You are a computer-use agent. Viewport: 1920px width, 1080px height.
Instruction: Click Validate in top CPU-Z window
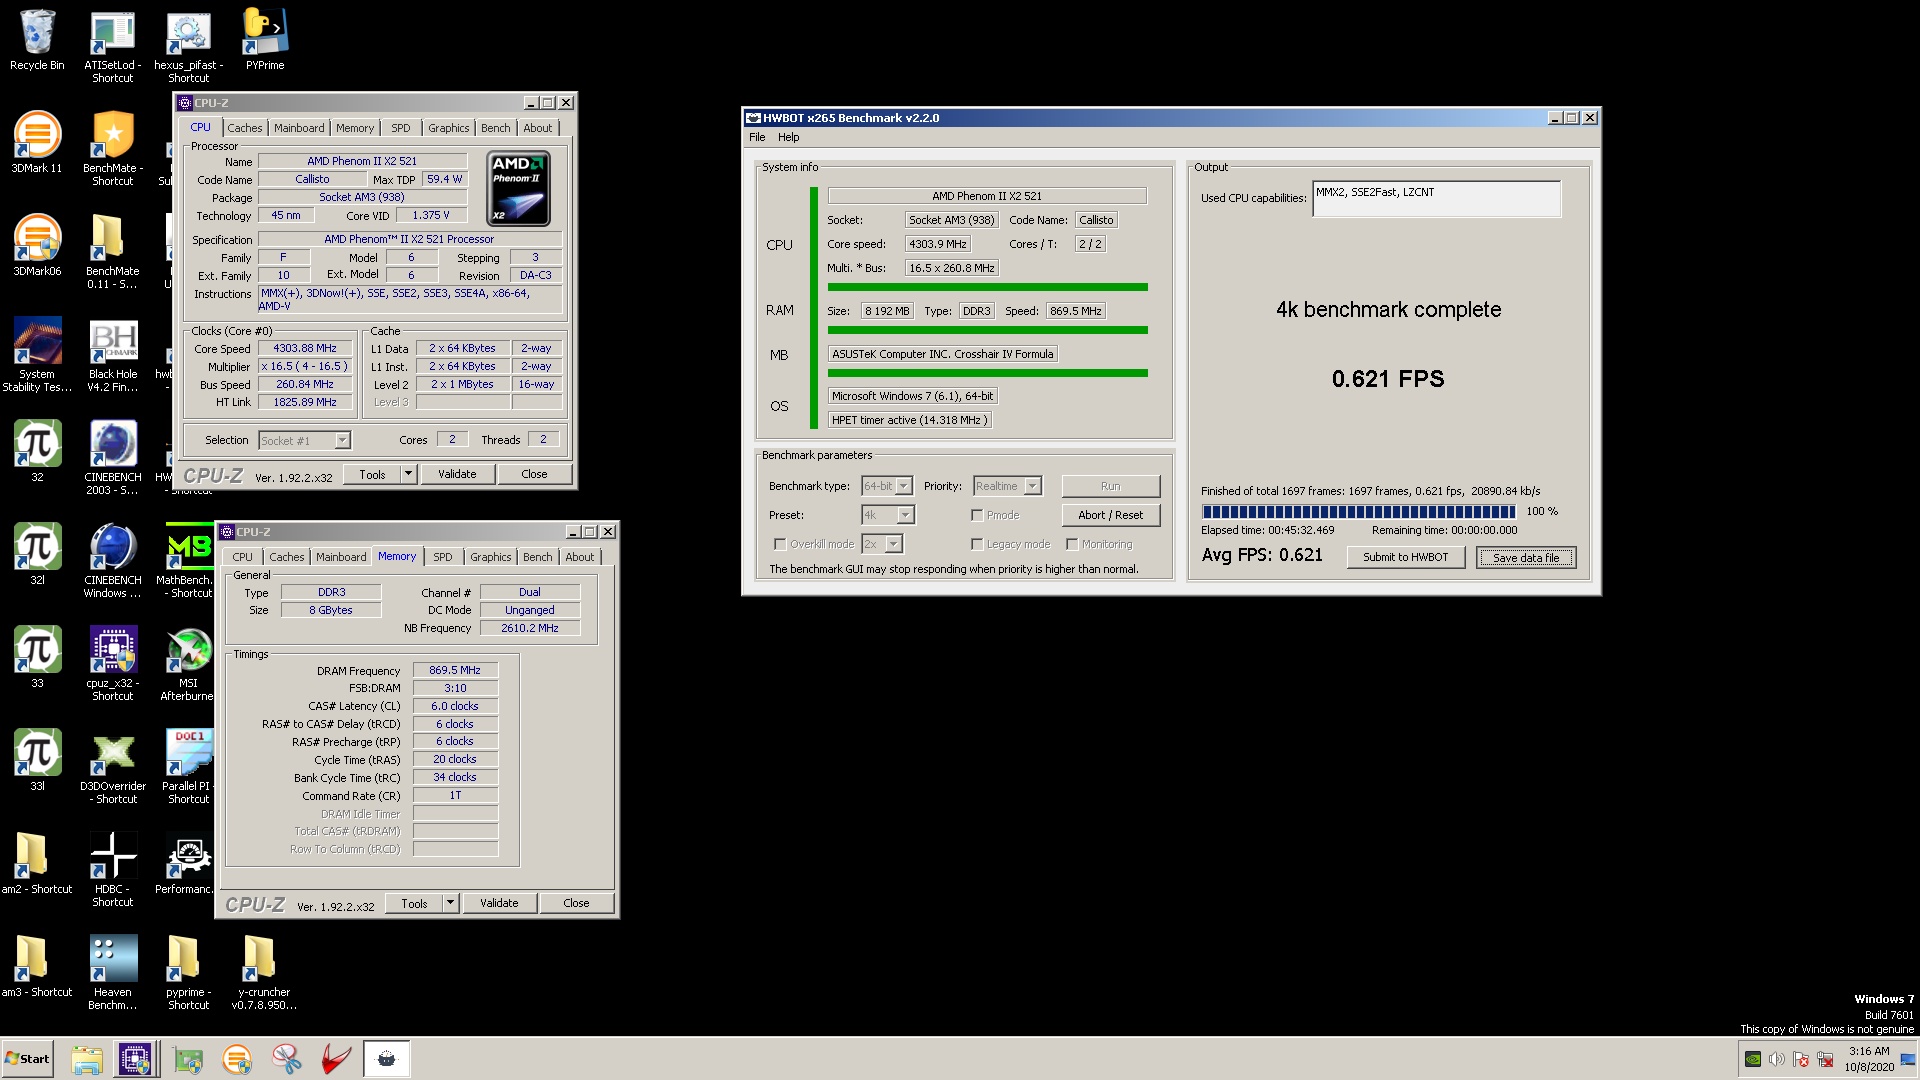[457, 474]
